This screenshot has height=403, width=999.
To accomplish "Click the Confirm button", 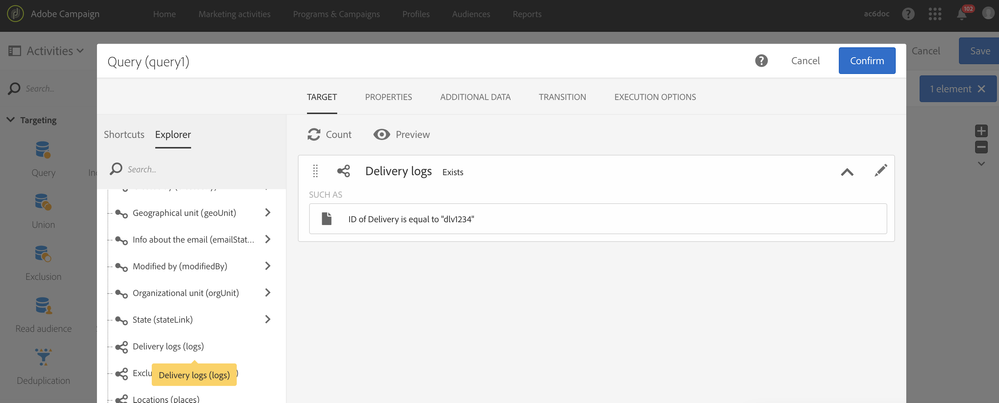I will (866, 61).
